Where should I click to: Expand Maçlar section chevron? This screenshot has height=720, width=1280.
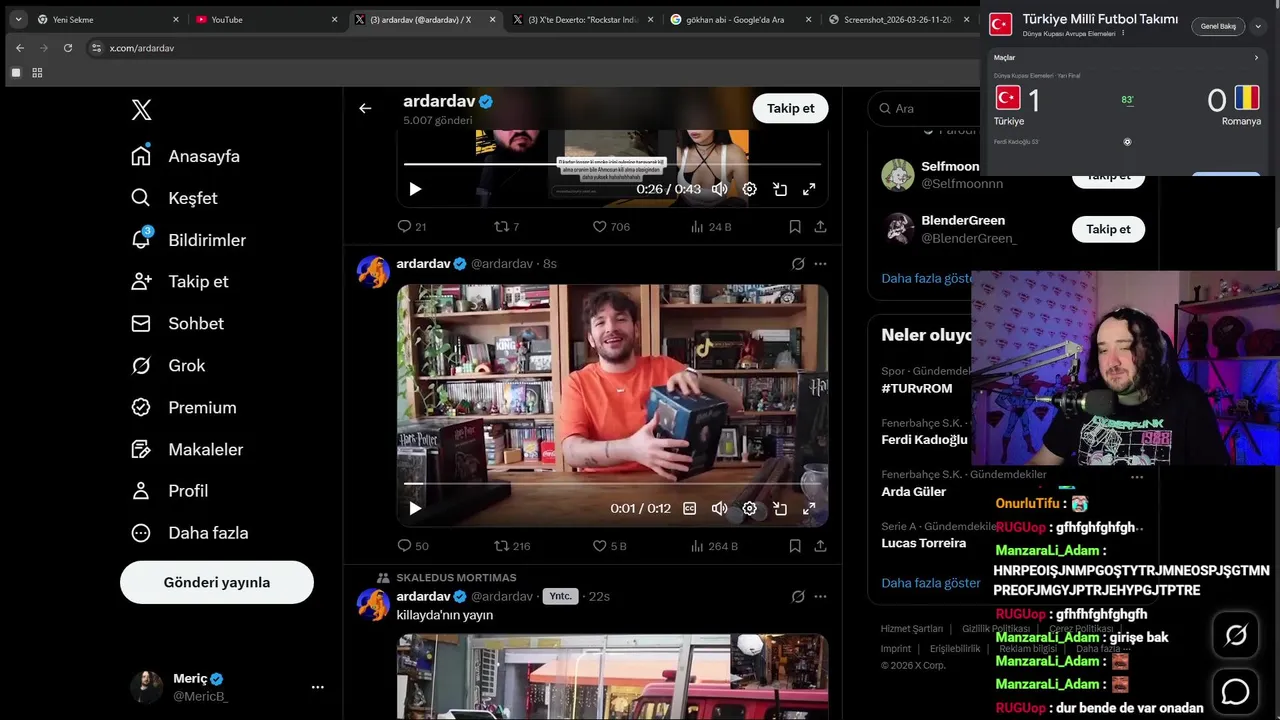click(1256, 58)
